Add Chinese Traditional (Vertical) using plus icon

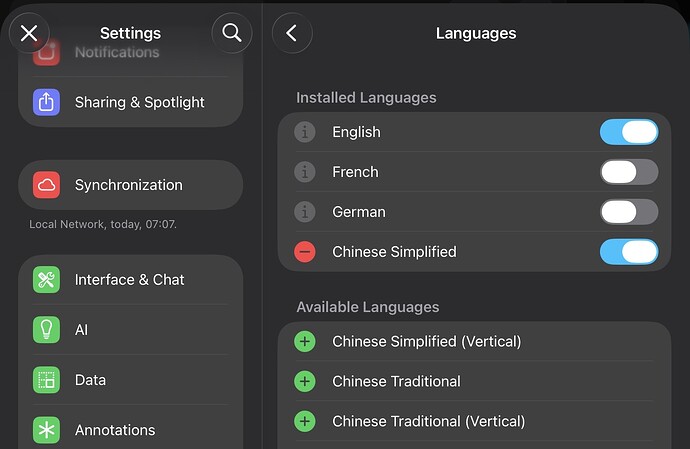tap(305, 421)
